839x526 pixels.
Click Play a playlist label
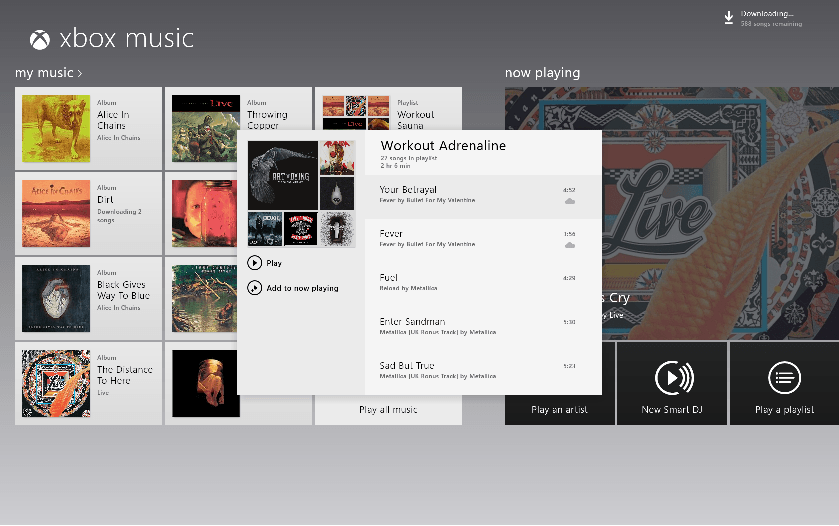784,409
